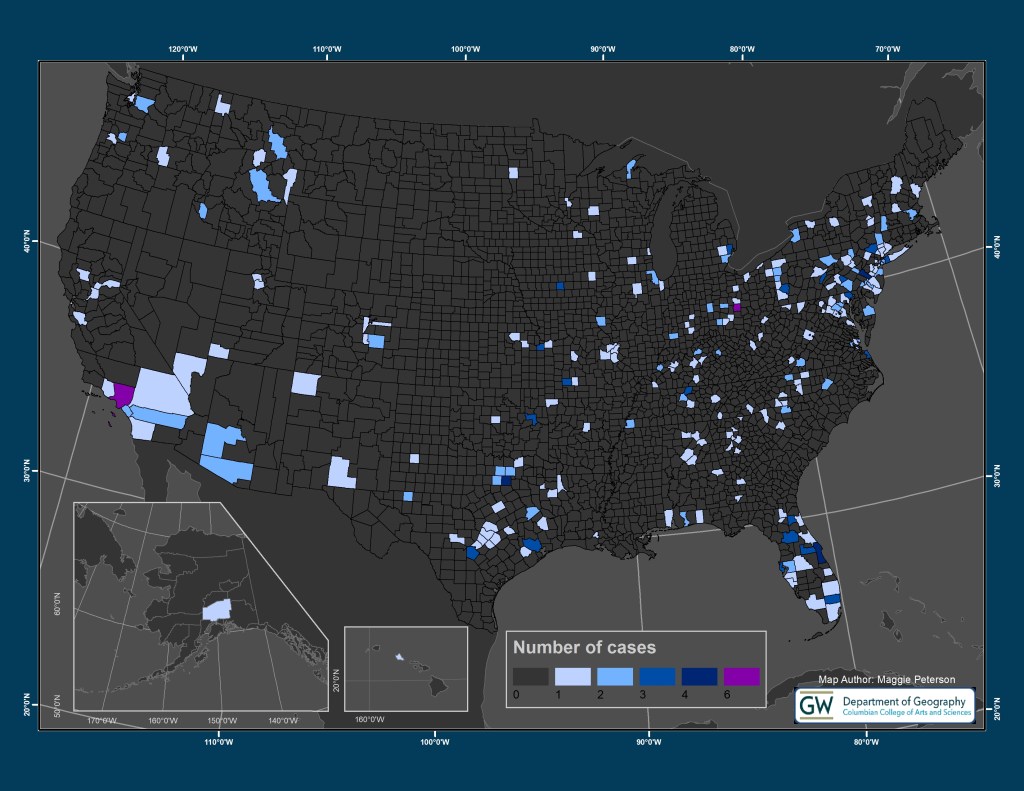Screen dimensions: 1024x791
Task: Click the highlighted borough in Alaska inset
Action: click(217, 609)
